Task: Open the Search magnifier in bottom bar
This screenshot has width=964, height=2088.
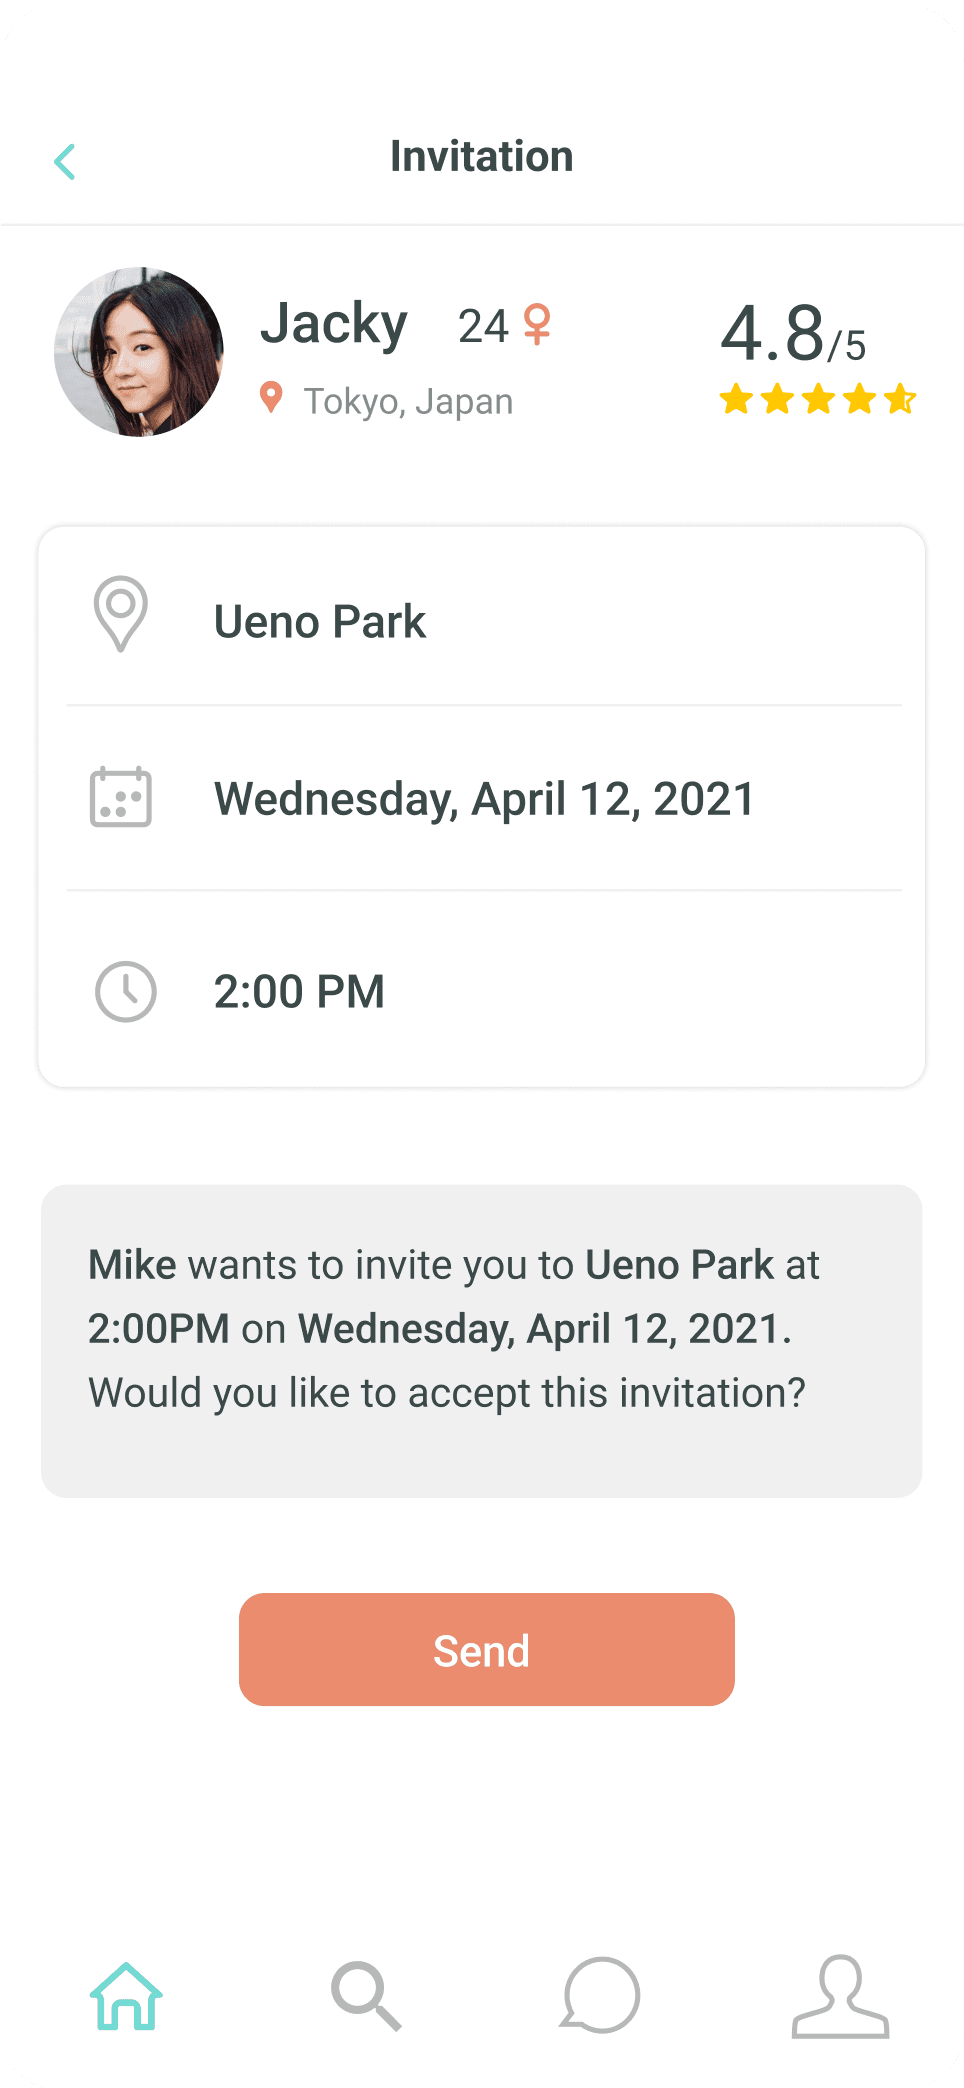Action: [366, 1996]
